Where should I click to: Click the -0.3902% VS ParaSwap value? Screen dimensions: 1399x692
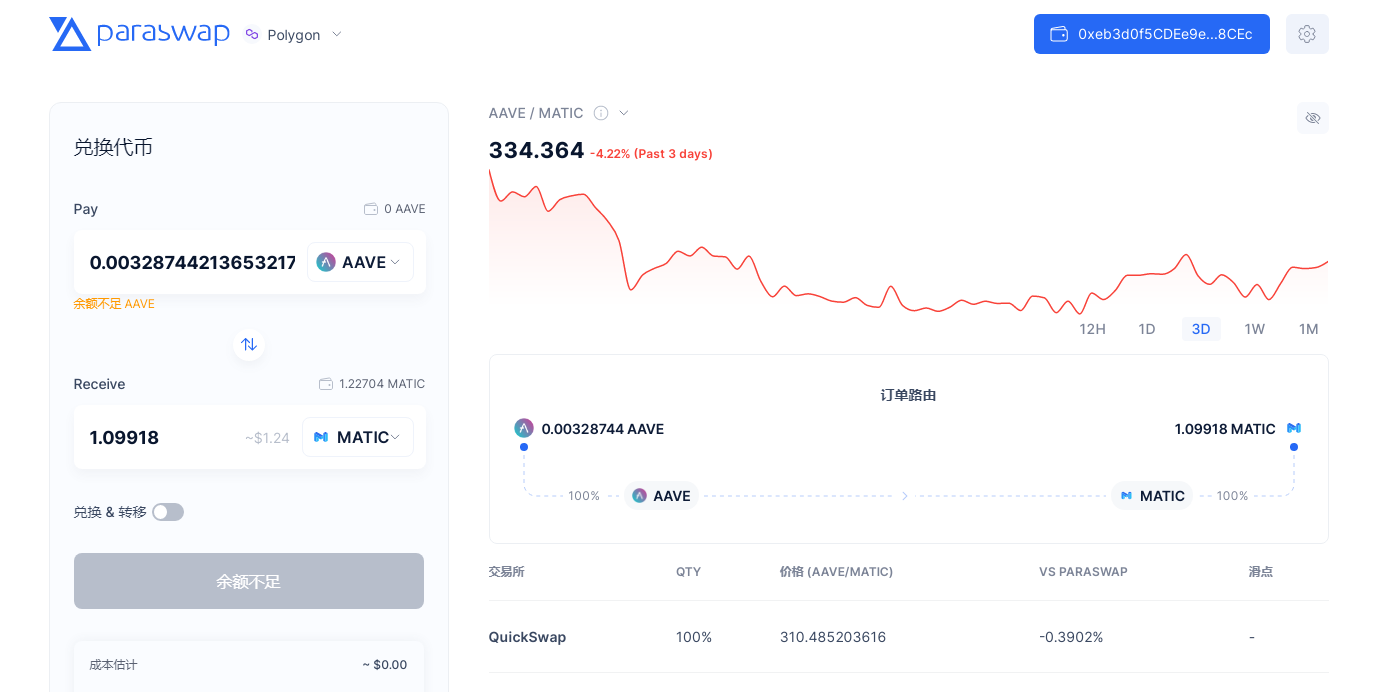(x=1071, y=637)
